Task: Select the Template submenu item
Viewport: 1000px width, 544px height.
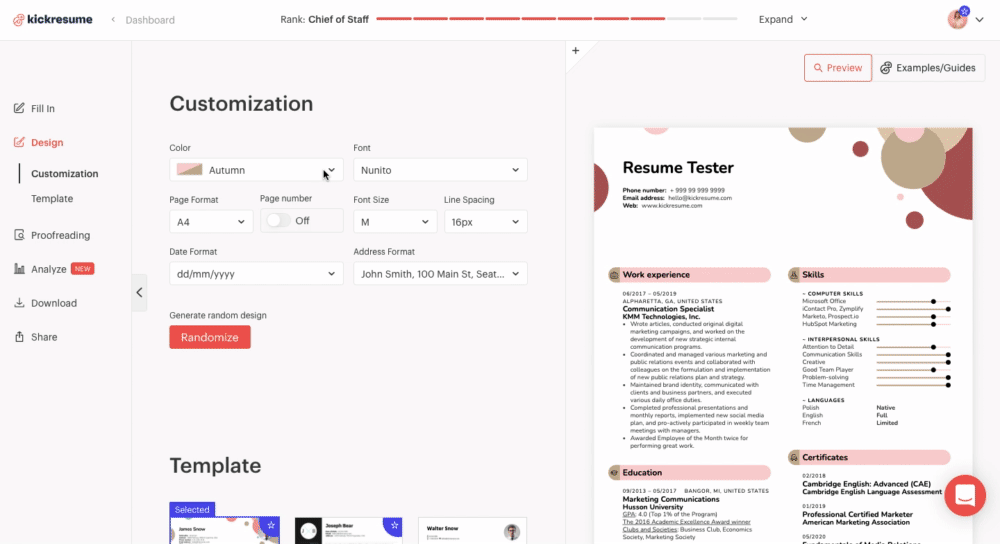Action: click(52, 199)
